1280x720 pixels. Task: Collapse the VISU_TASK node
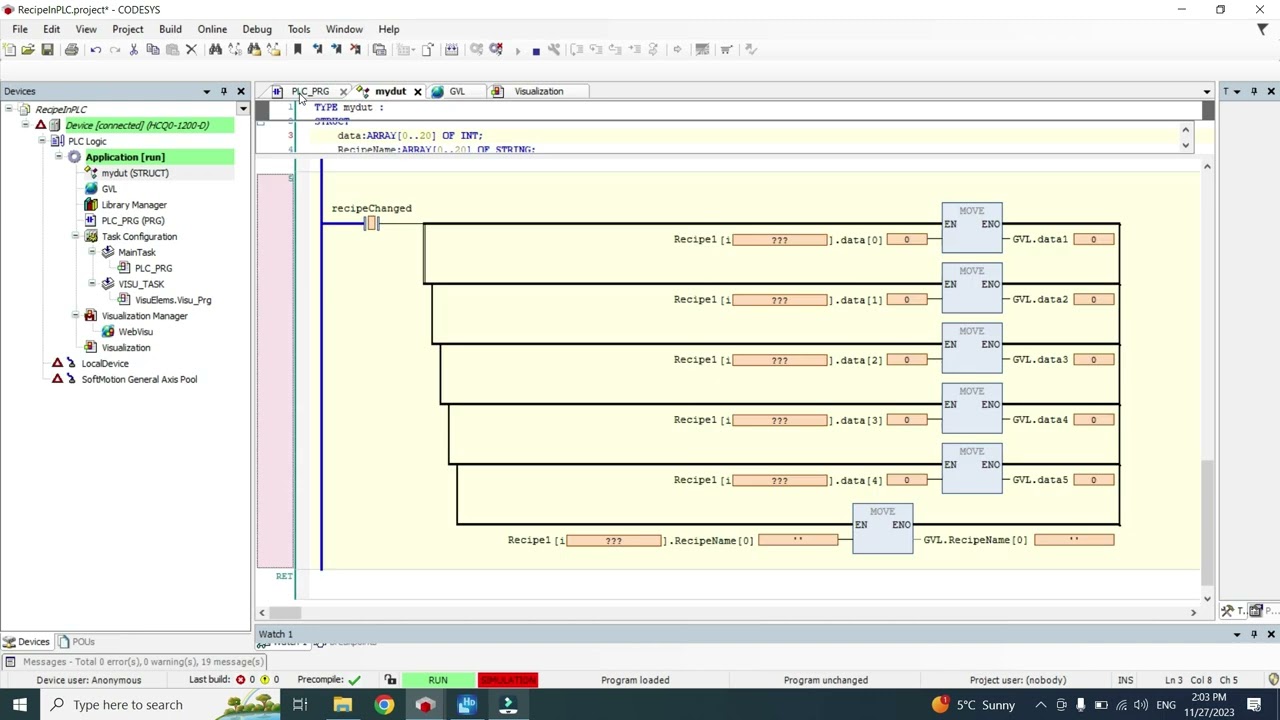point(92,284)
